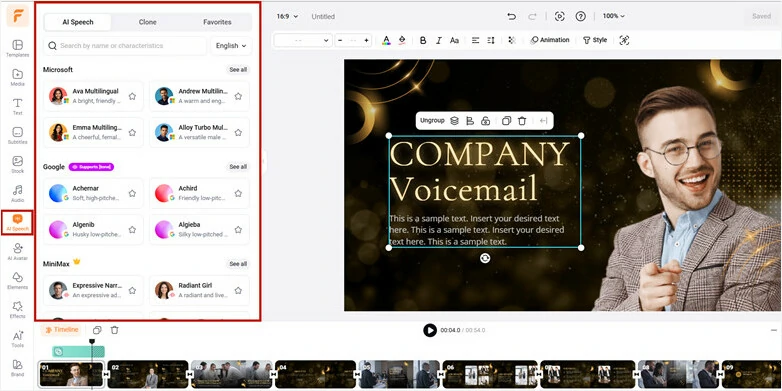This screenshot has height=391, width=782.
Task: Click the scan-frame icon after Style
Action: pyautogui.click(x=624, y=40)
